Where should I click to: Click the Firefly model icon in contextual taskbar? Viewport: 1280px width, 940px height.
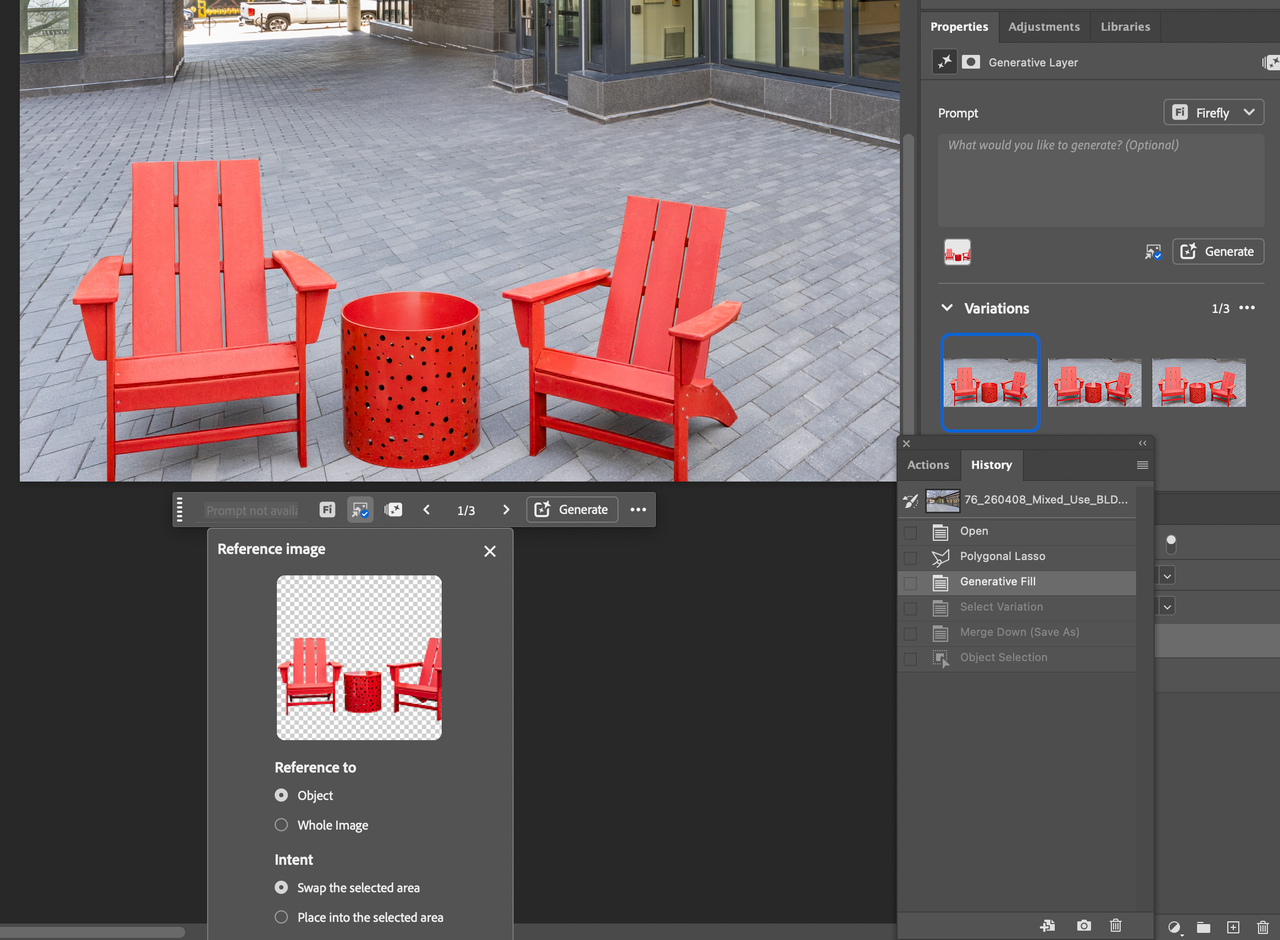click(x=327, y=510)
